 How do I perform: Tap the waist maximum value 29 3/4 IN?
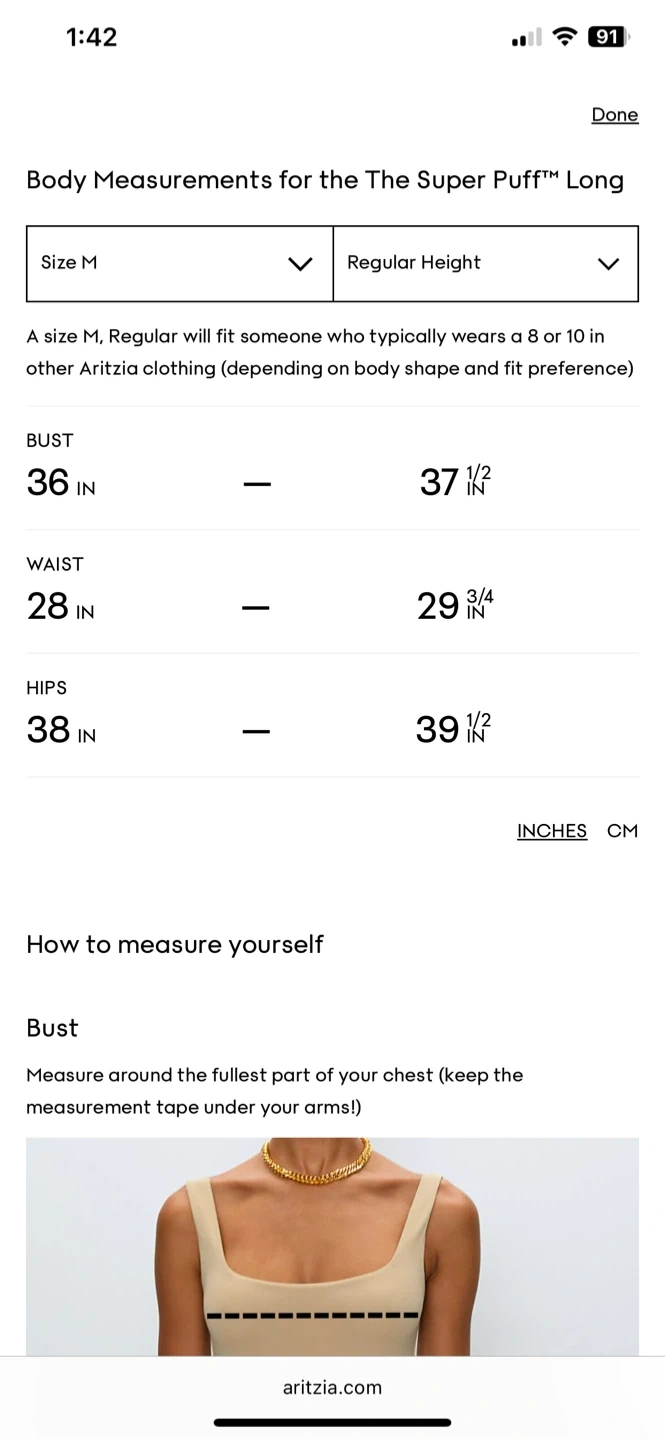pos(455,606)
